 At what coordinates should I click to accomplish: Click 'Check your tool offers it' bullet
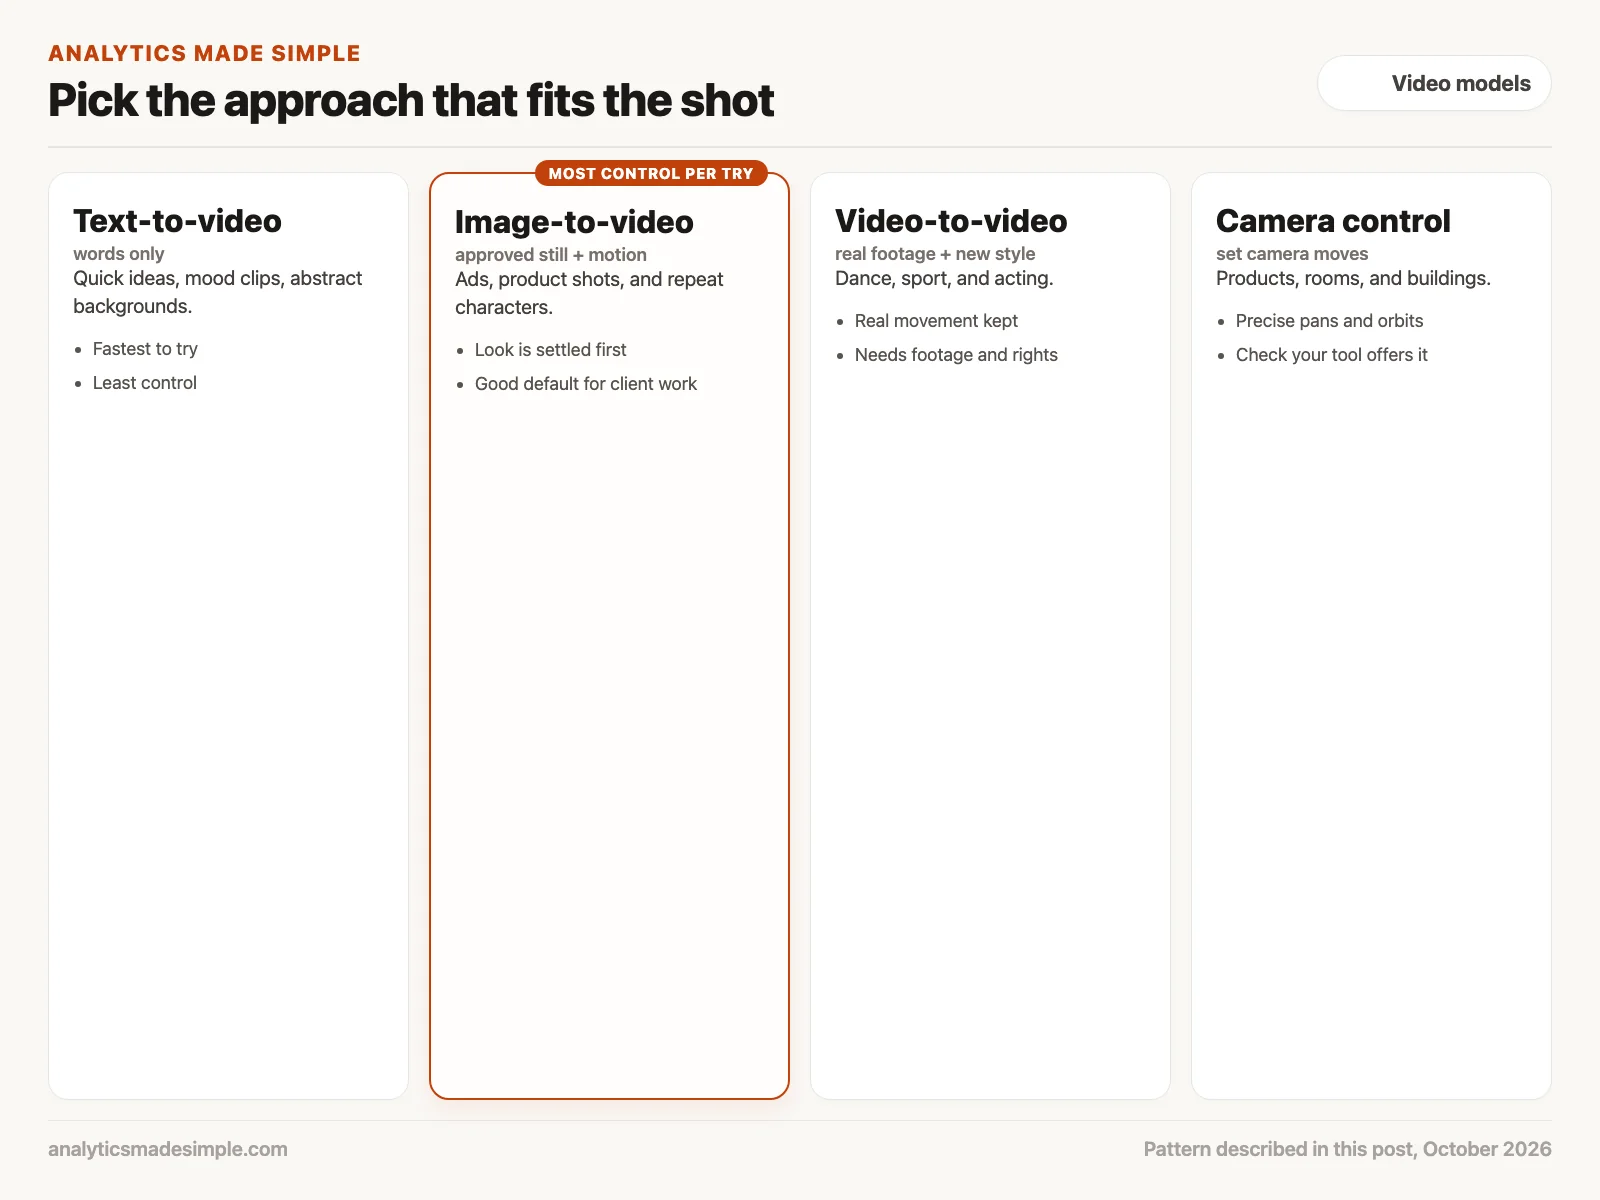click(1331, 355)
